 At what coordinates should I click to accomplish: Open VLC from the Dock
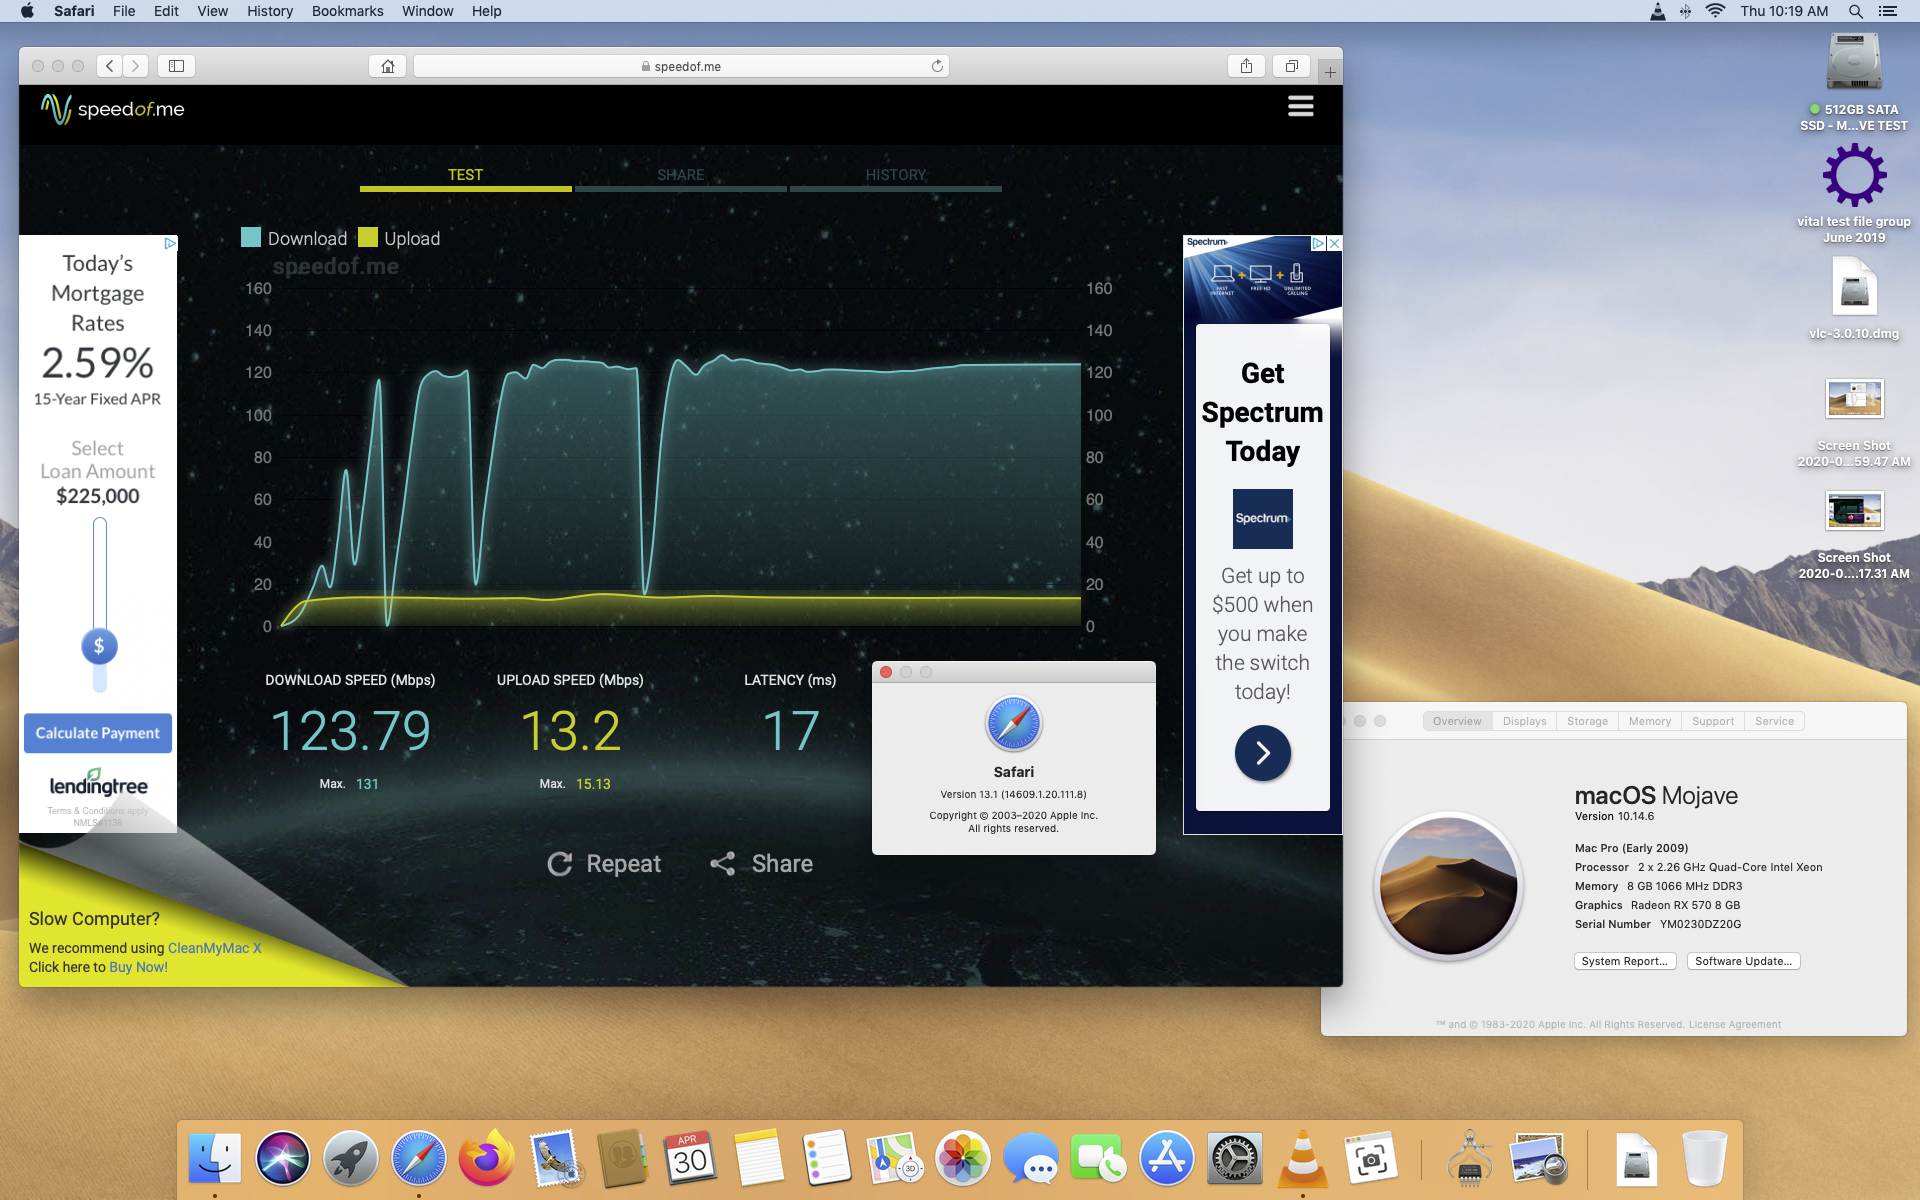[x=1302, y=1158]
